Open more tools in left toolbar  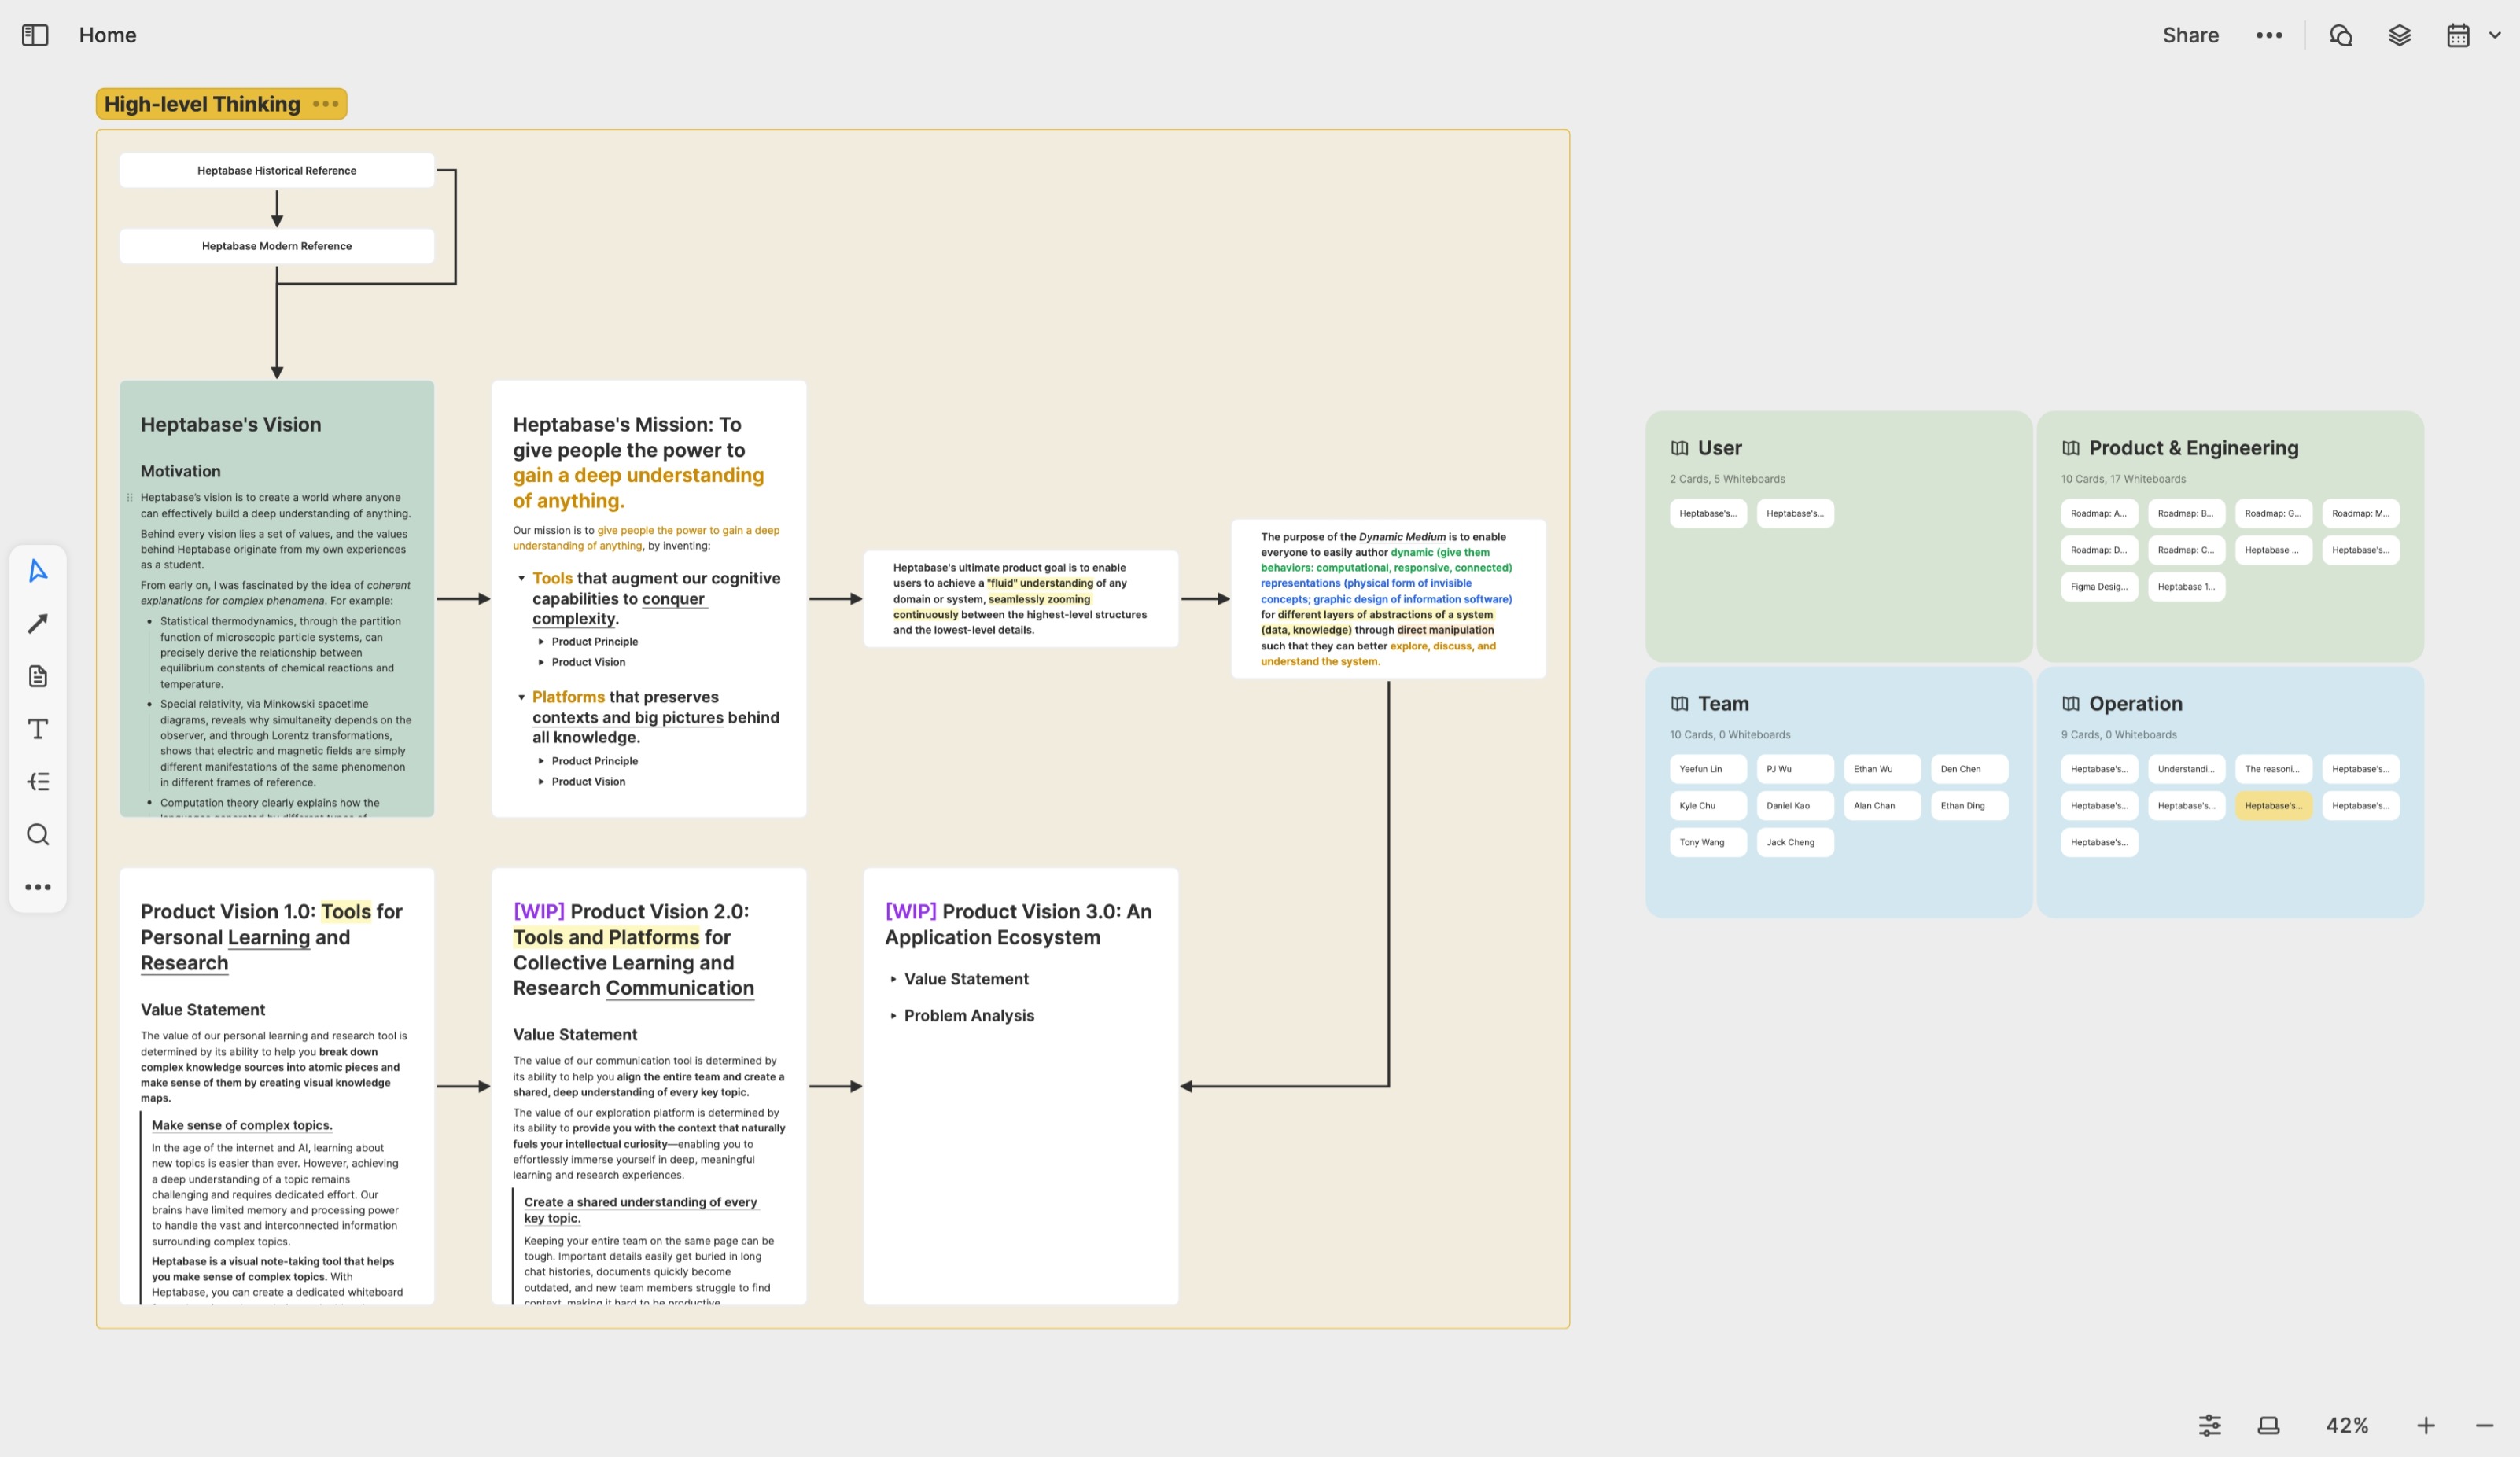(x=38, y=887)
